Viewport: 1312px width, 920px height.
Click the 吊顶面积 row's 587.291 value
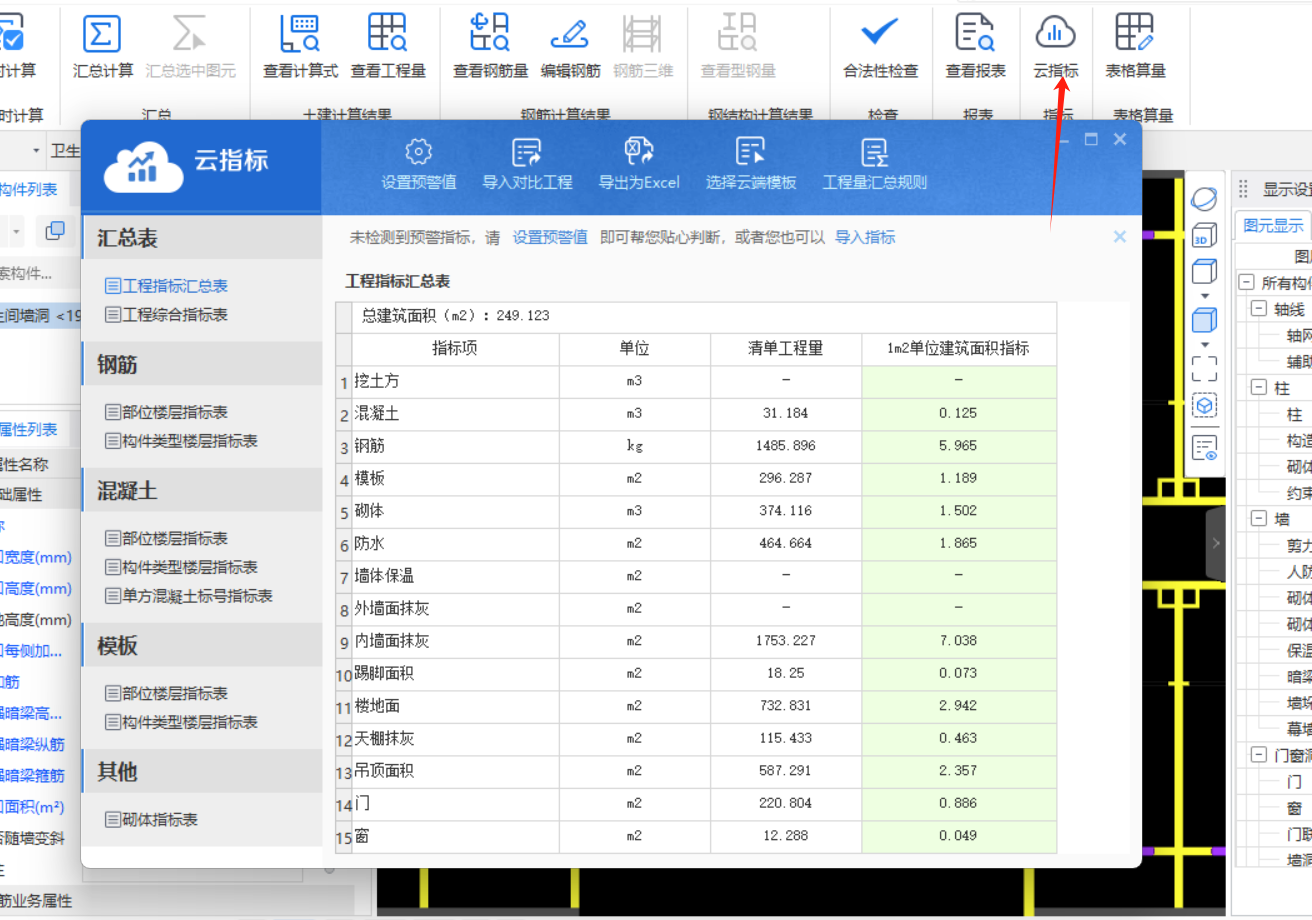pos(786,771)
